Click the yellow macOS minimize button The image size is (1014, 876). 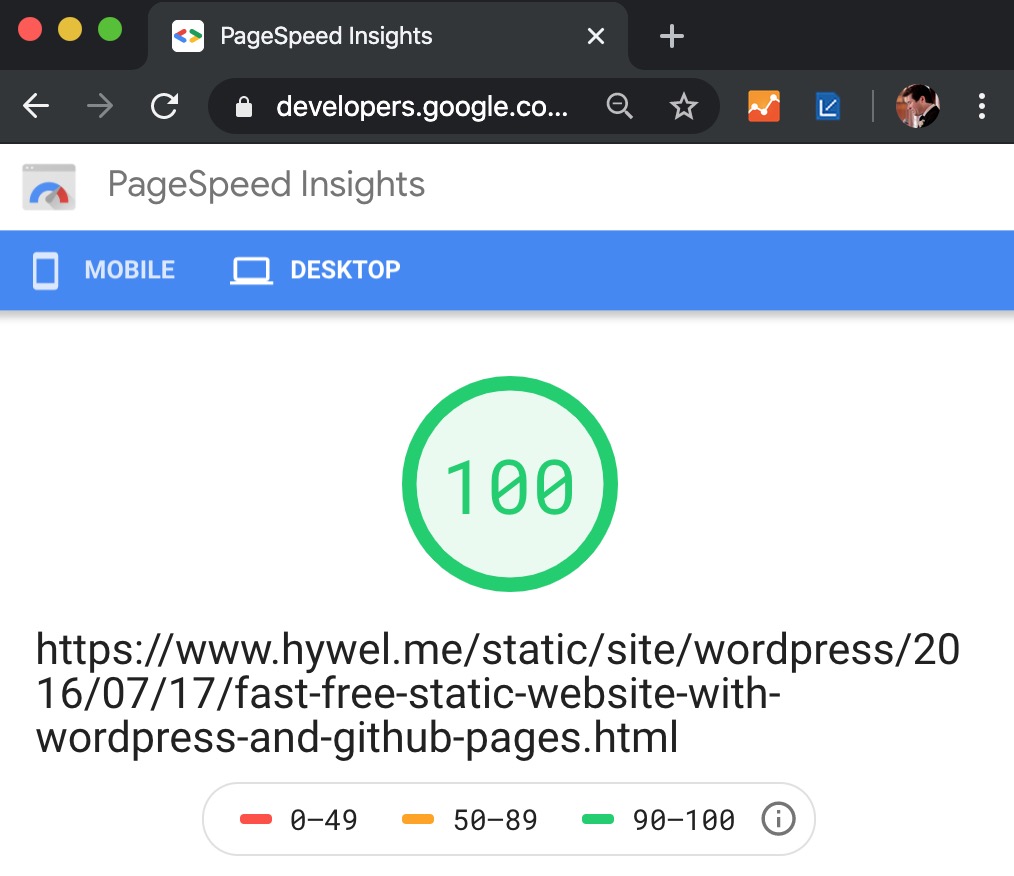pyautogui.click(x=70, y=30)
